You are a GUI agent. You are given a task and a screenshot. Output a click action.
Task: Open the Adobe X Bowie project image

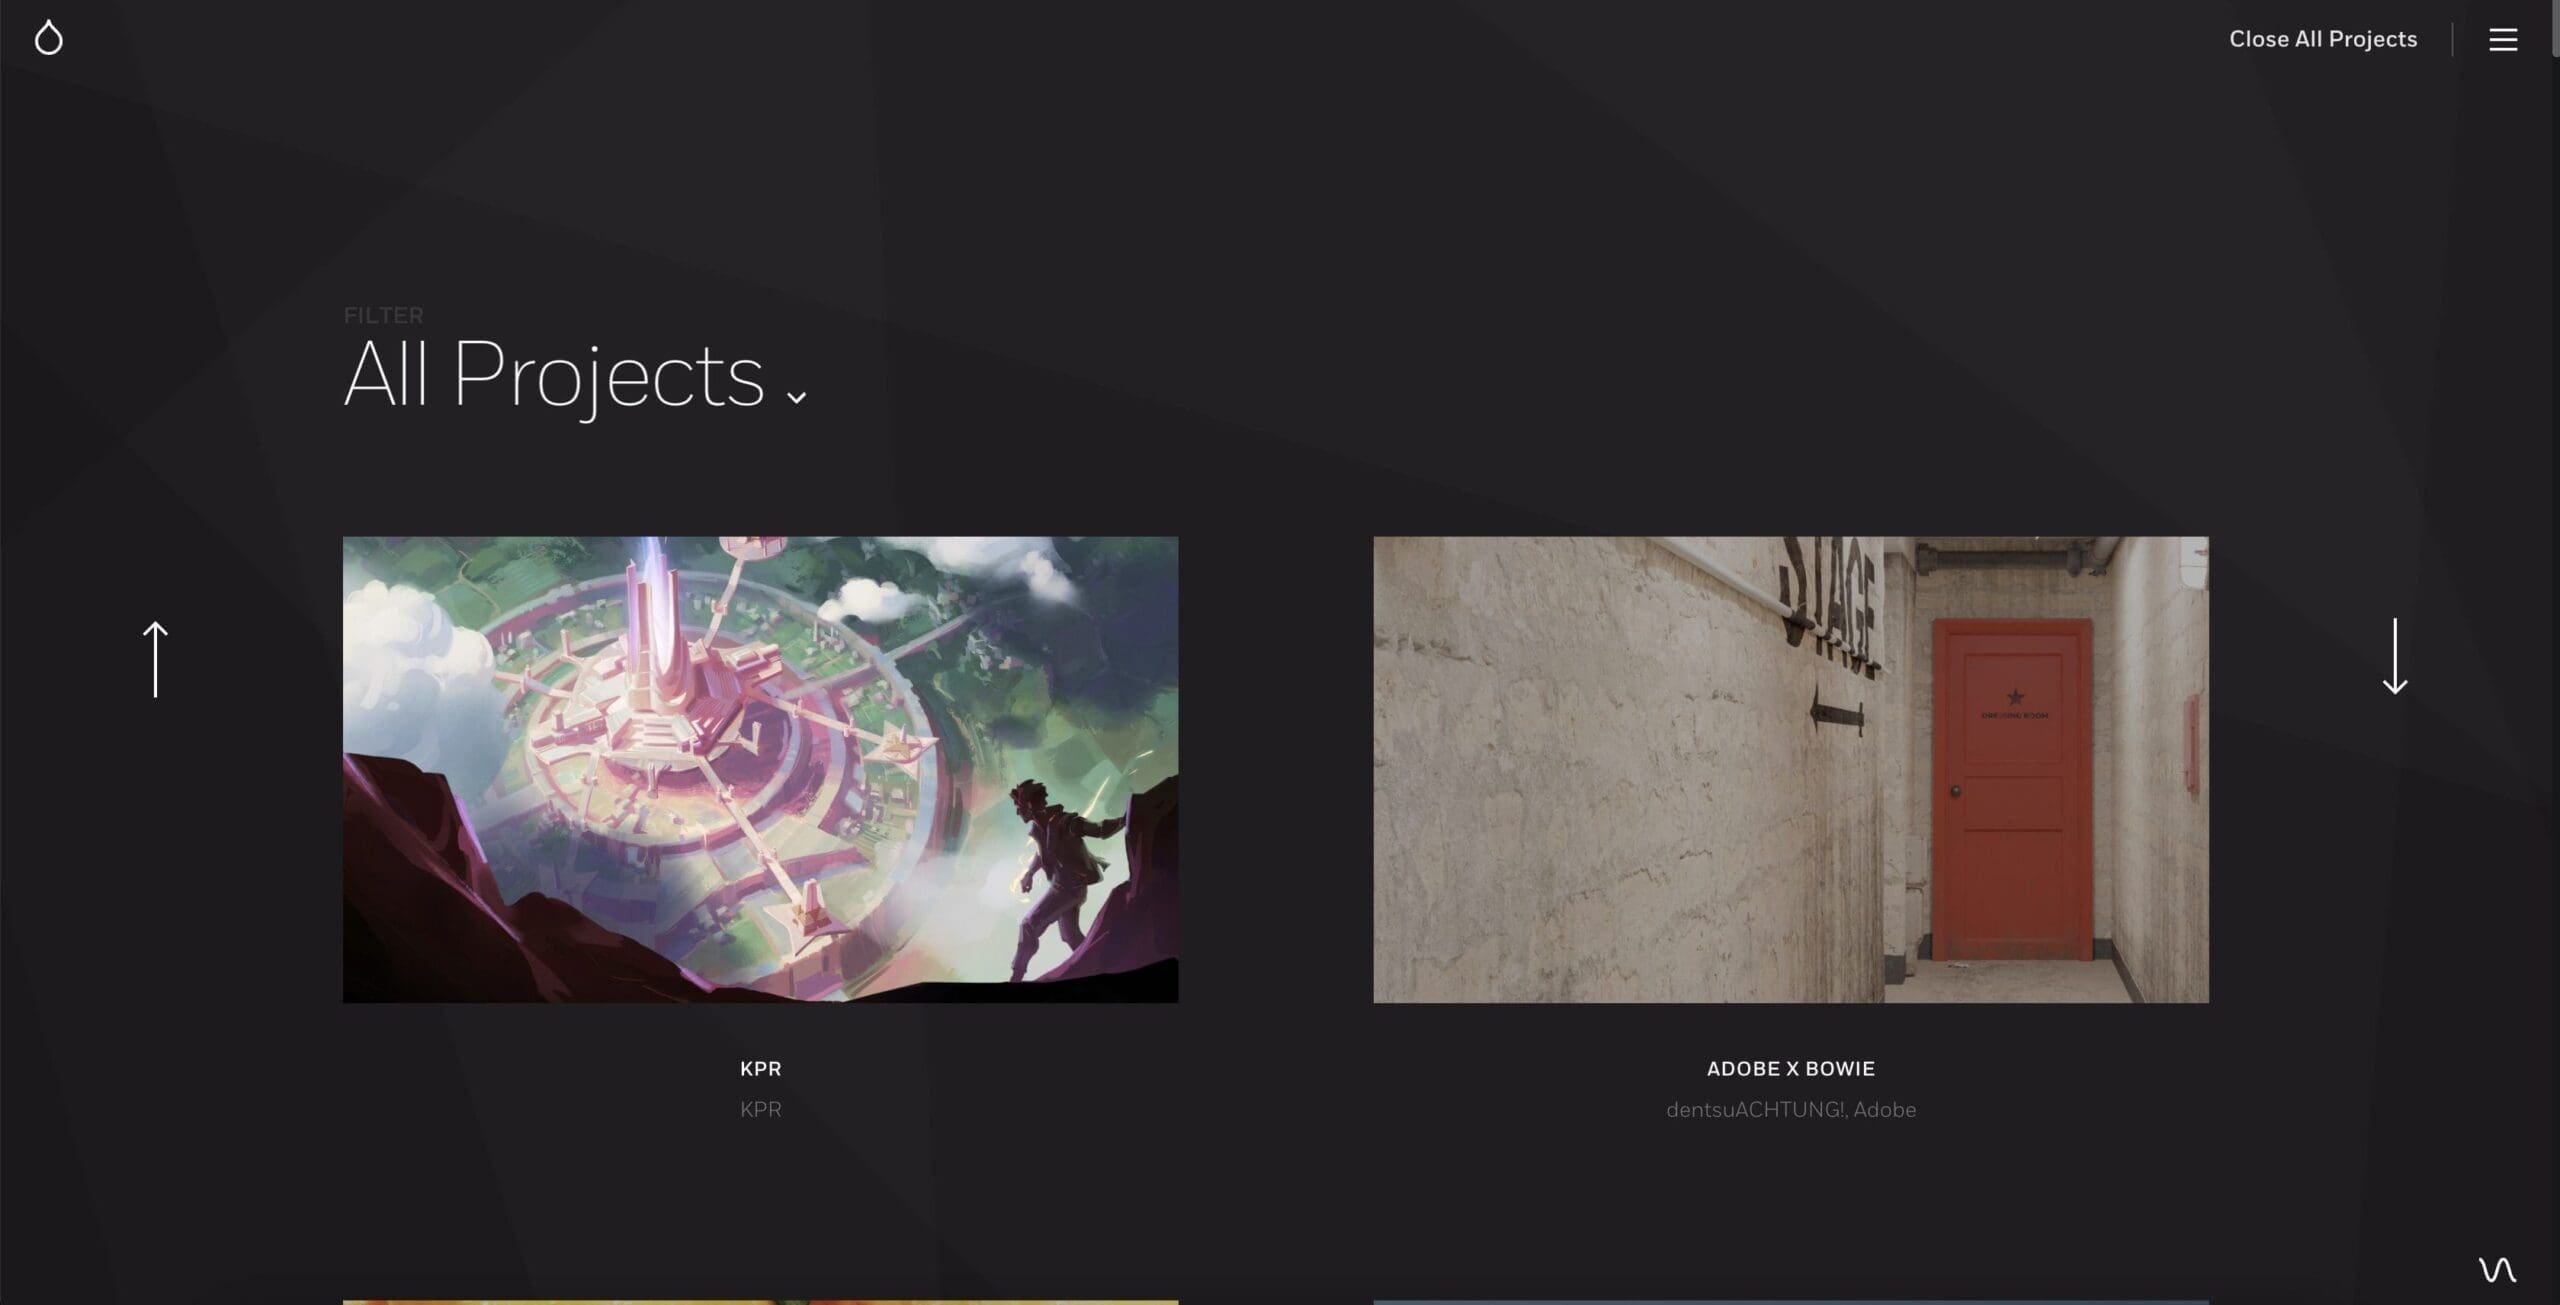(x=1790, y=769)
